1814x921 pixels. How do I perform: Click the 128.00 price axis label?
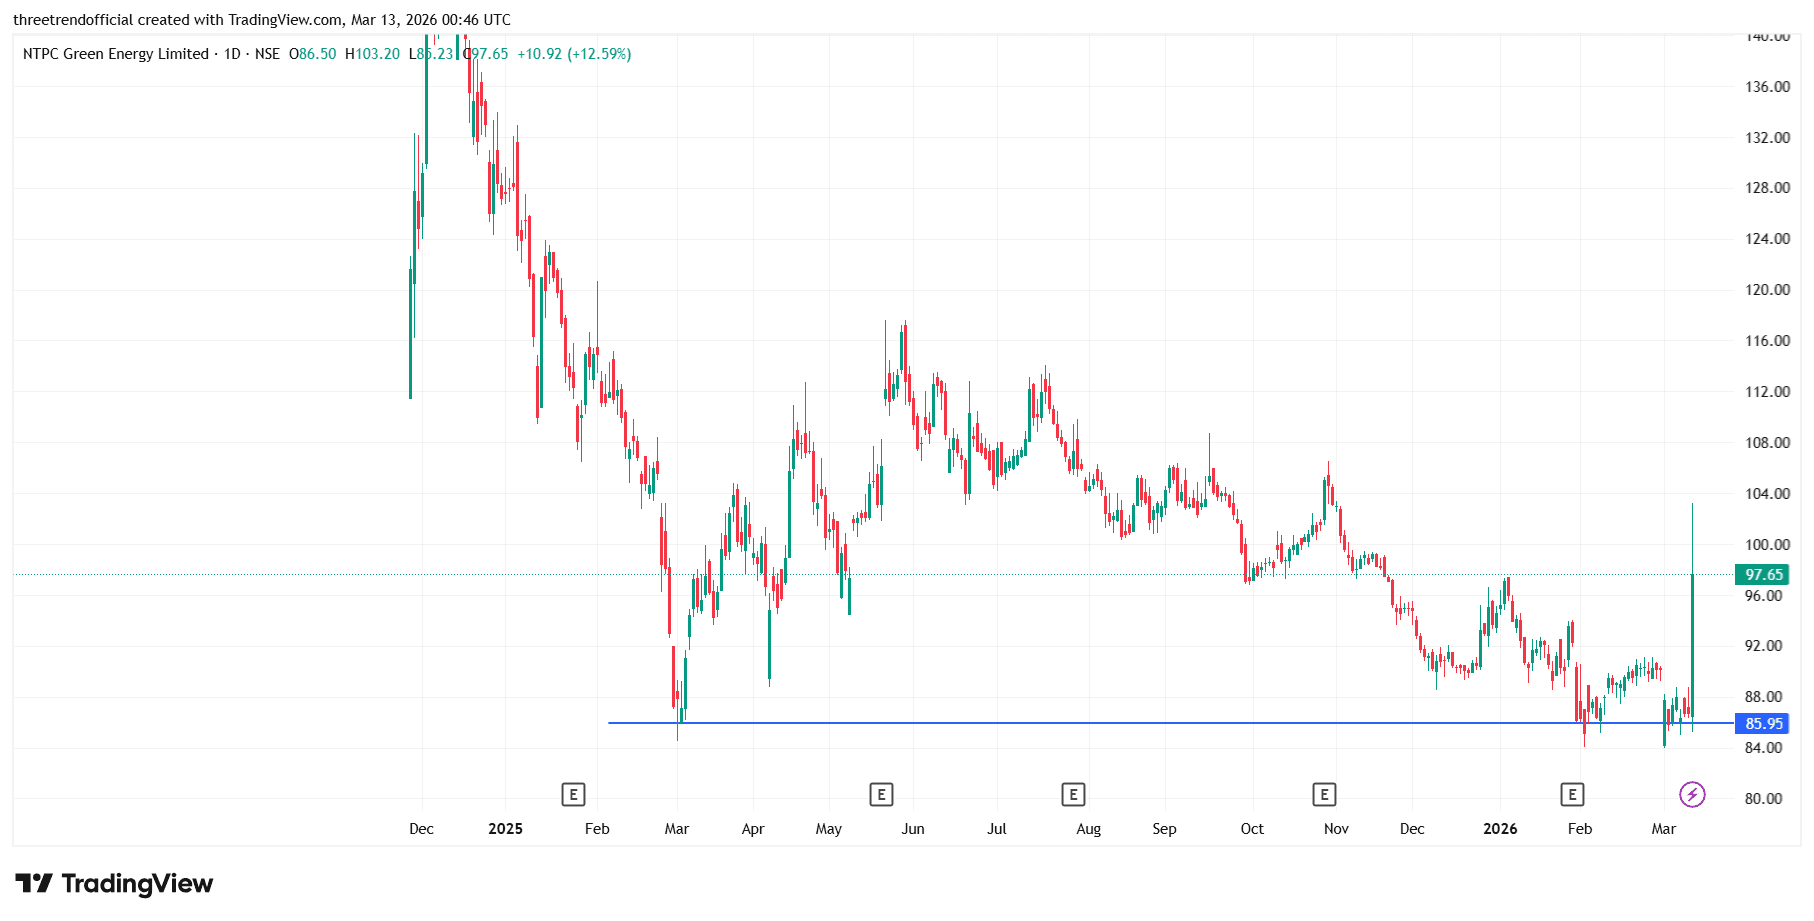(1767, 188)
